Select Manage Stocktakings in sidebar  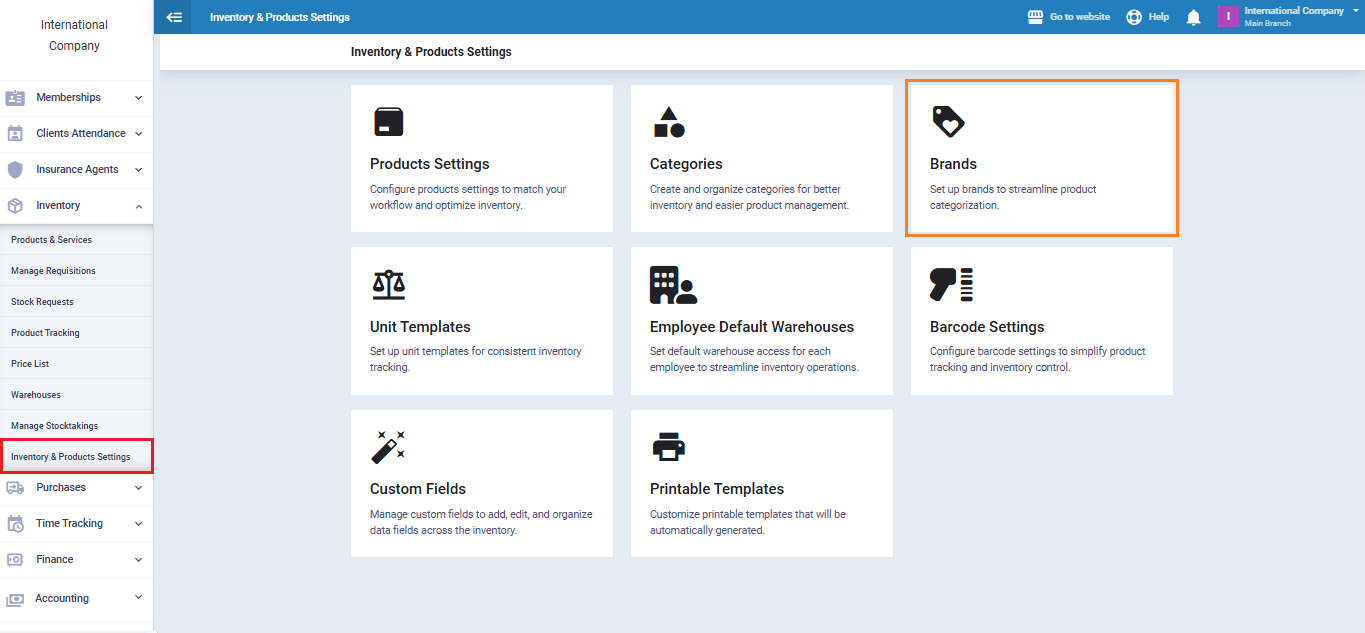pyautogui.click(x=54, y=426)
